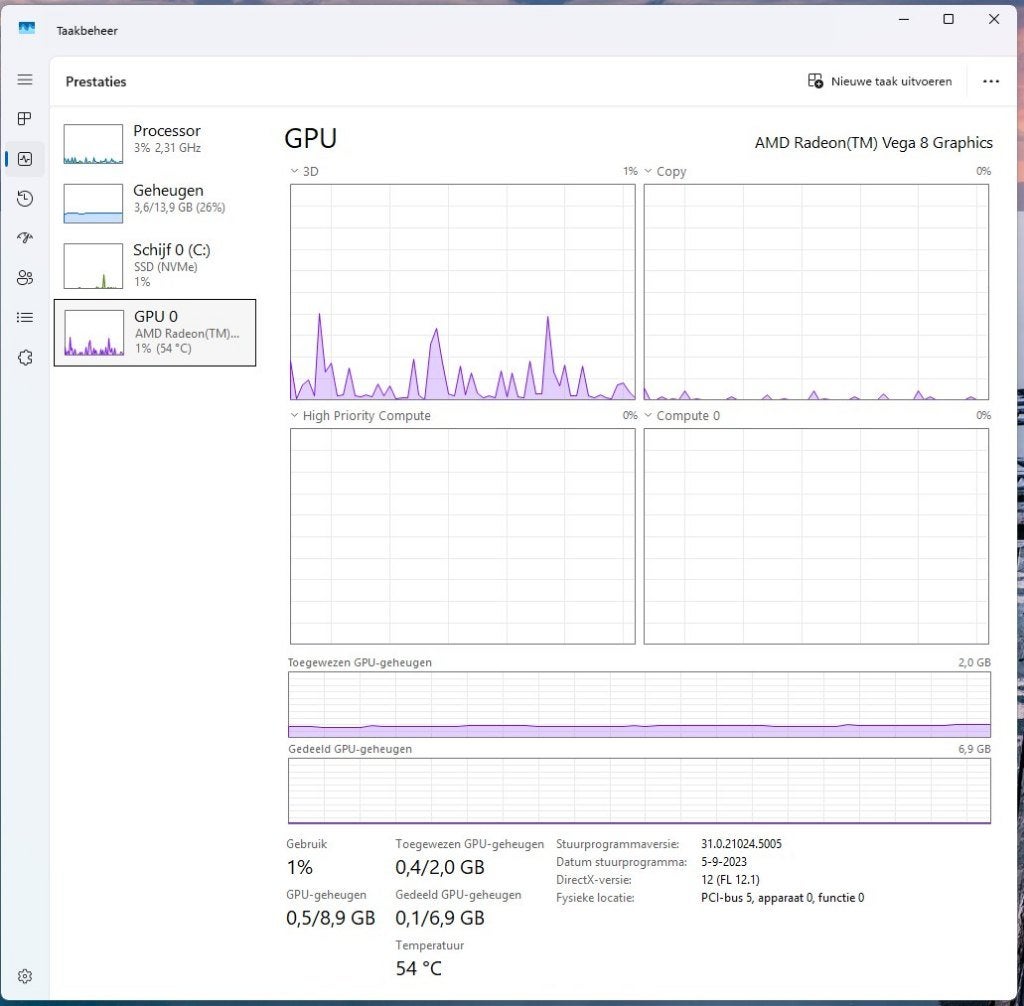Viewport: 1024px width, 1006px height.
Task: Open Startup apps page icon
Action: point(25,238)
